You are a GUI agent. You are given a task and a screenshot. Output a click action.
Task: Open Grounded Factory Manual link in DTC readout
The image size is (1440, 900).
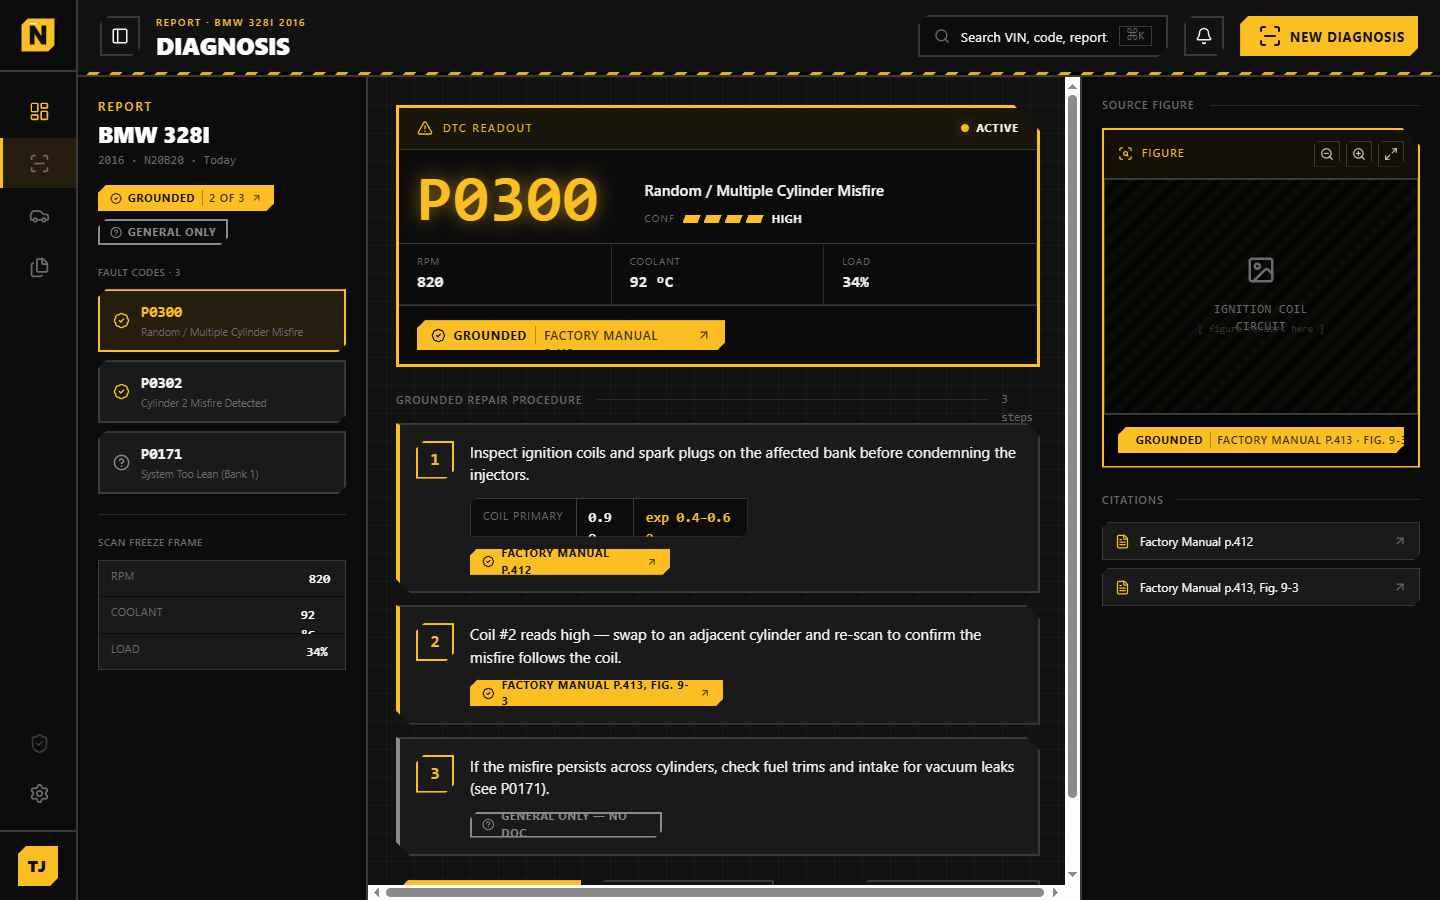(x=571, y=335)
